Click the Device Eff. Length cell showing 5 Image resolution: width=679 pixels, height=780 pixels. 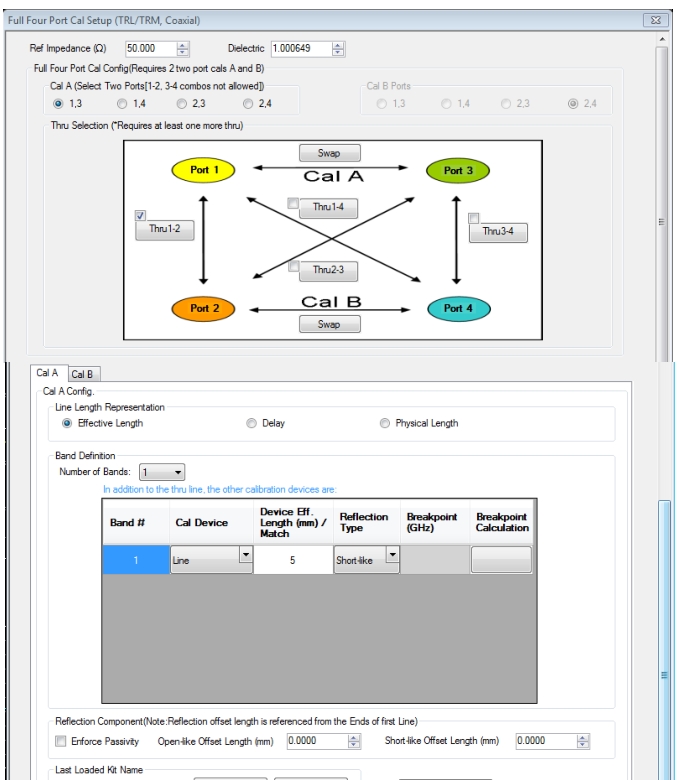(x=293, y=560)
